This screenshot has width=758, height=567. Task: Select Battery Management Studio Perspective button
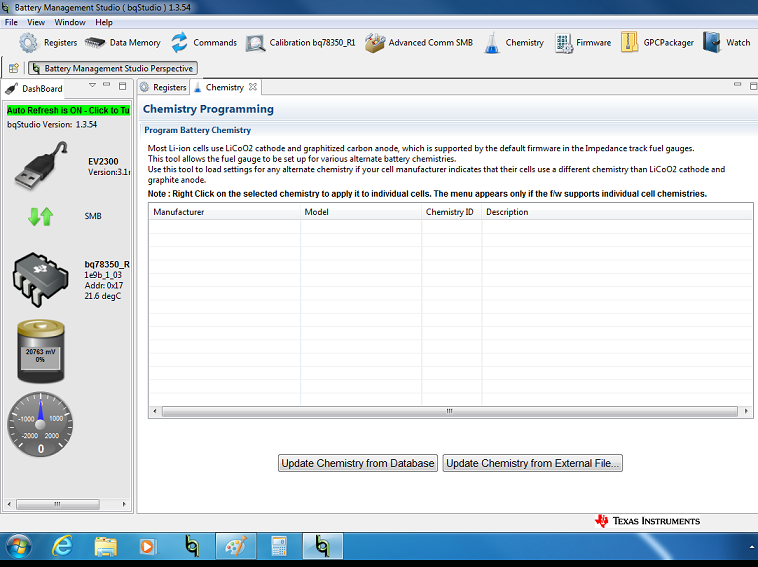(113, 68)
